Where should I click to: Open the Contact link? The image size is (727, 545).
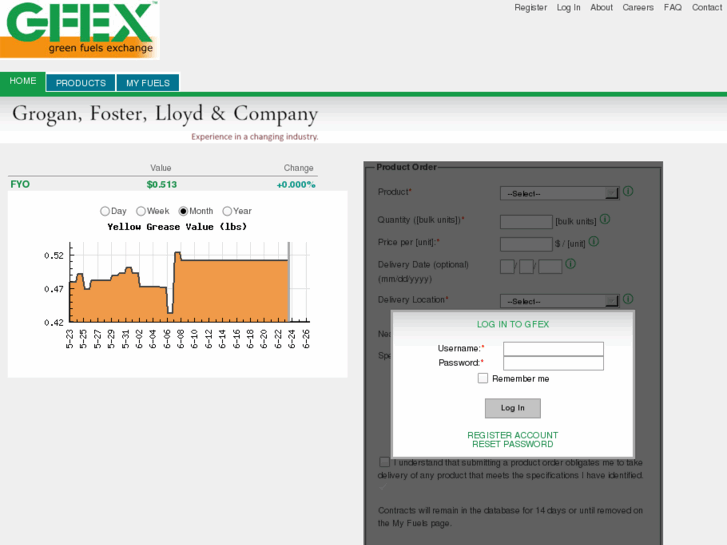(x=707, y=7)
